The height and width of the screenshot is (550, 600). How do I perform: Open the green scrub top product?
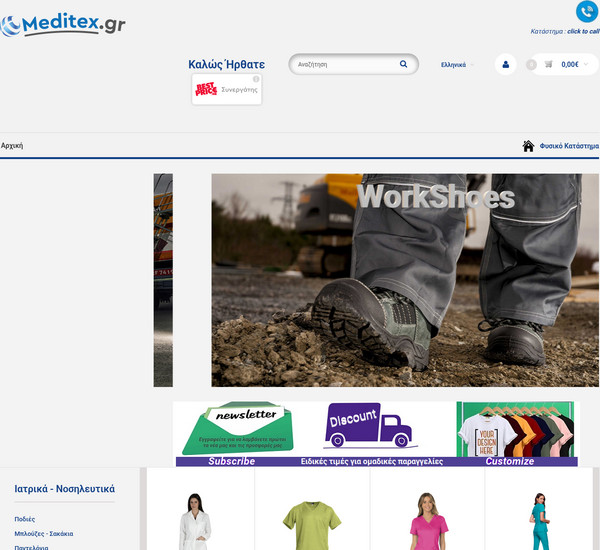point(312,525)
